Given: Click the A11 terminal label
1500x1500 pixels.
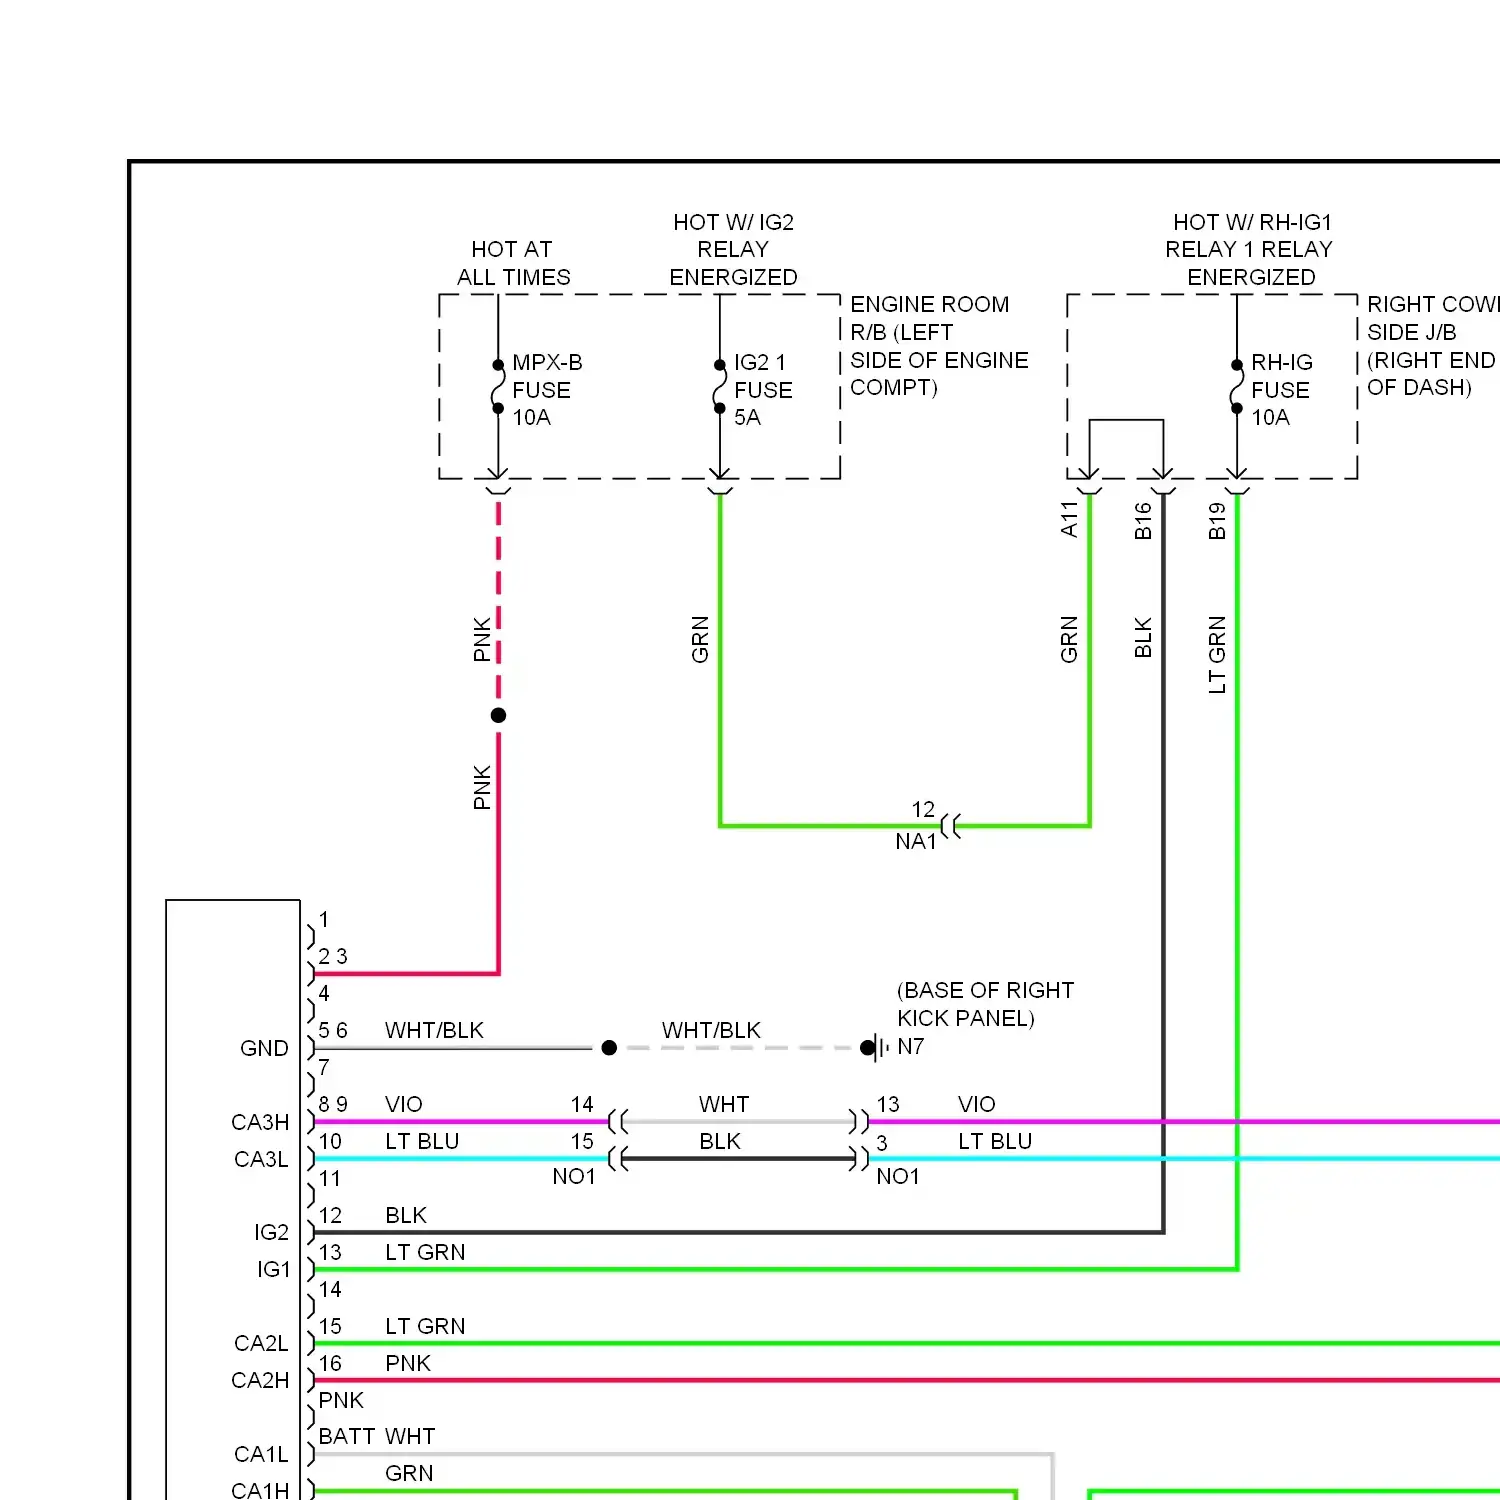Looking at the screenshot, I should coord(1069,520).
